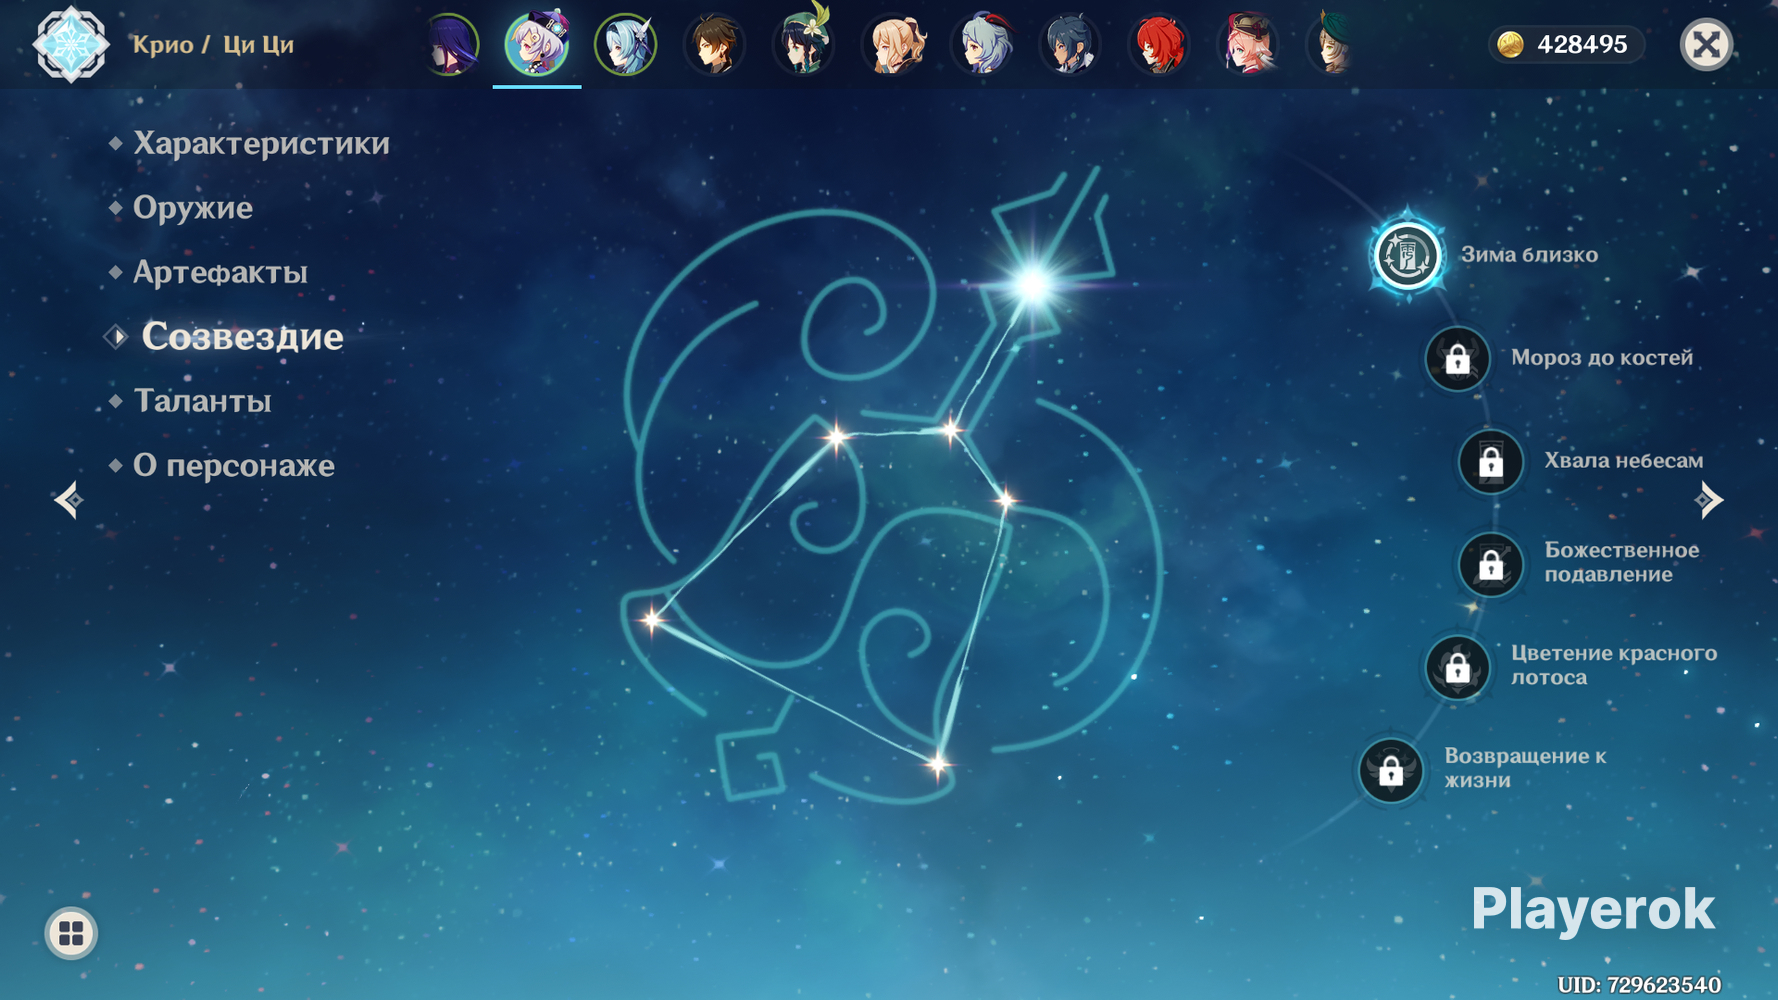This screenshot has width=1778, height=1000.
Task: Click the 'Зима близко' label text
Action: 1529,255
